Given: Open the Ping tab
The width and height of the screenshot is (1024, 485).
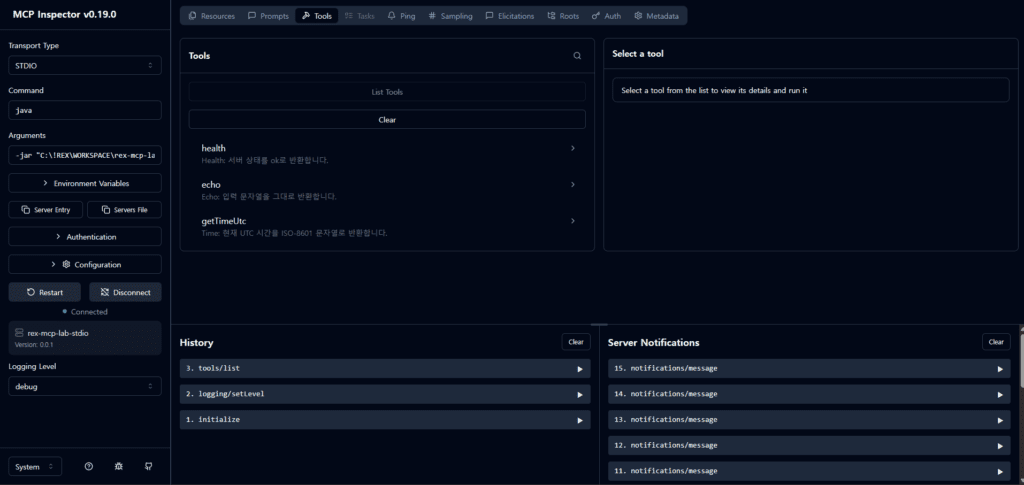Looking at the screenshot, I should point(401,16).
